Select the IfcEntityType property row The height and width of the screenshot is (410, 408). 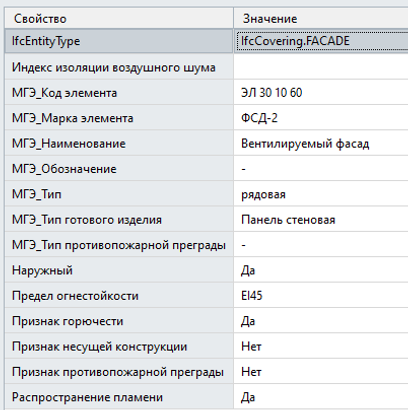click(x=119, y=41)
